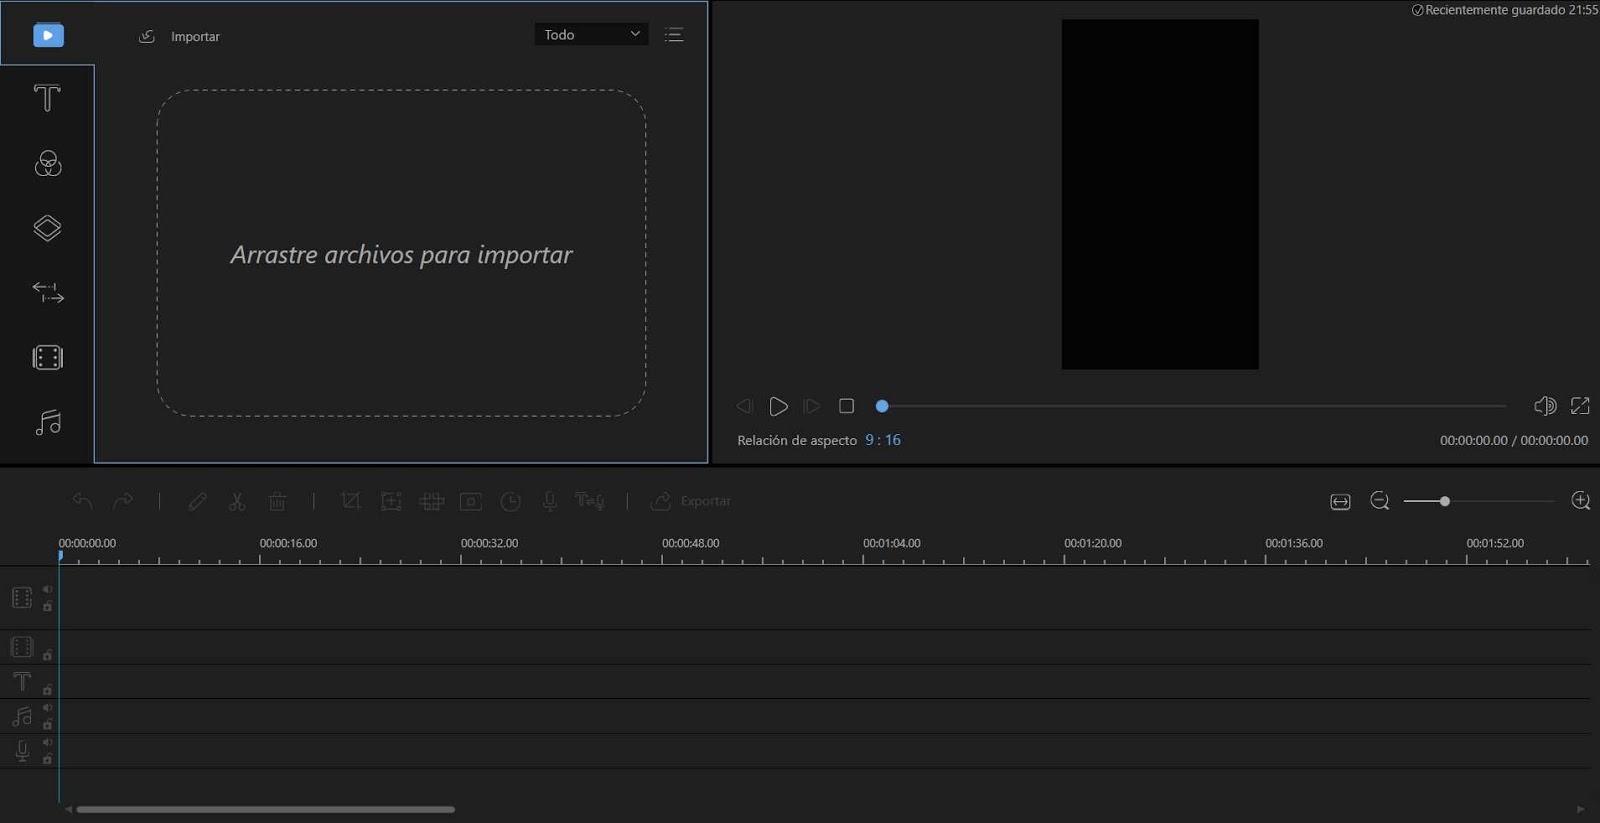
Task: Undo the last action
Action: (83, 501)
